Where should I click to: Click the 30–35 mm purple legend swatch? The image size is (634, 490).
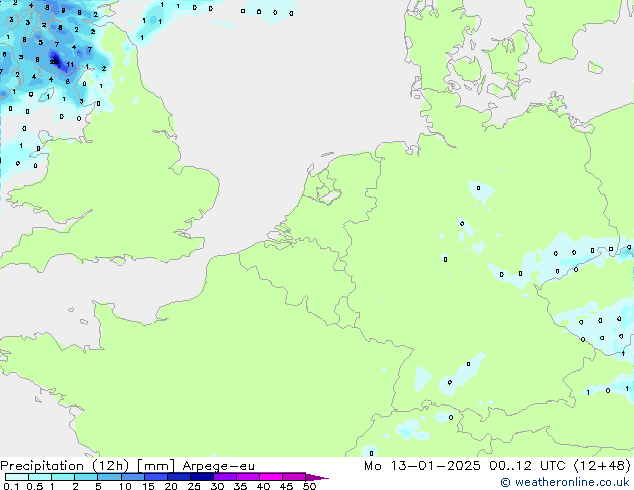click(225, 477)
